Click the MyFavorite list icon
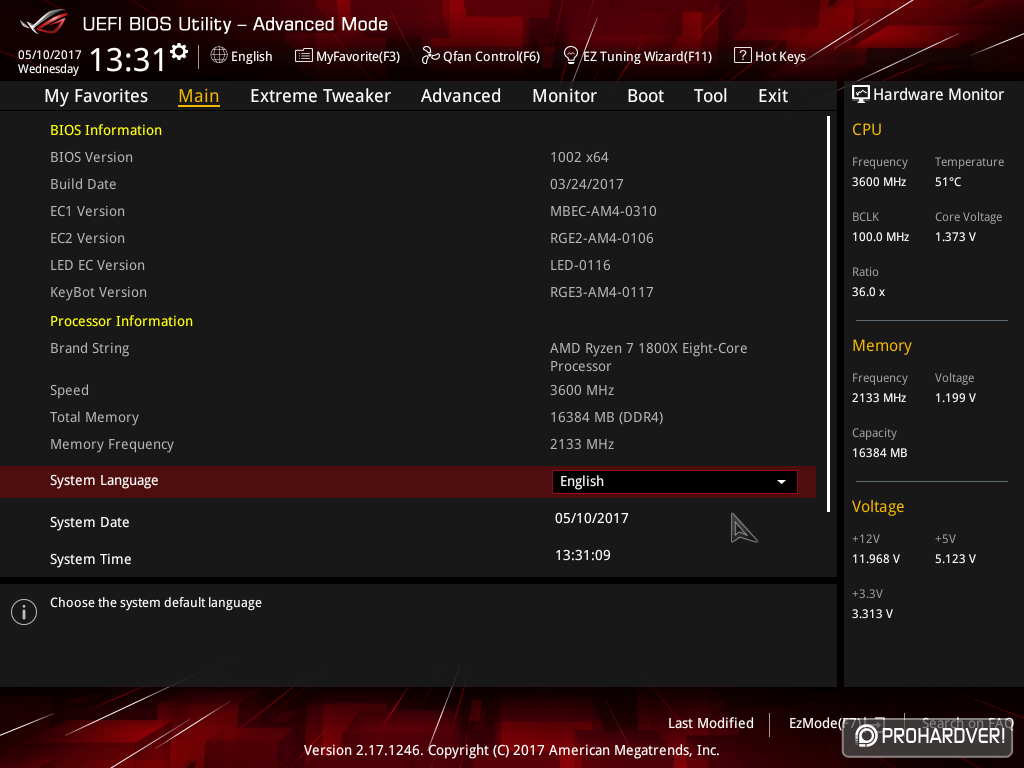The width and height of the screenshot is (1024, 768). click(x=304, y=56)
